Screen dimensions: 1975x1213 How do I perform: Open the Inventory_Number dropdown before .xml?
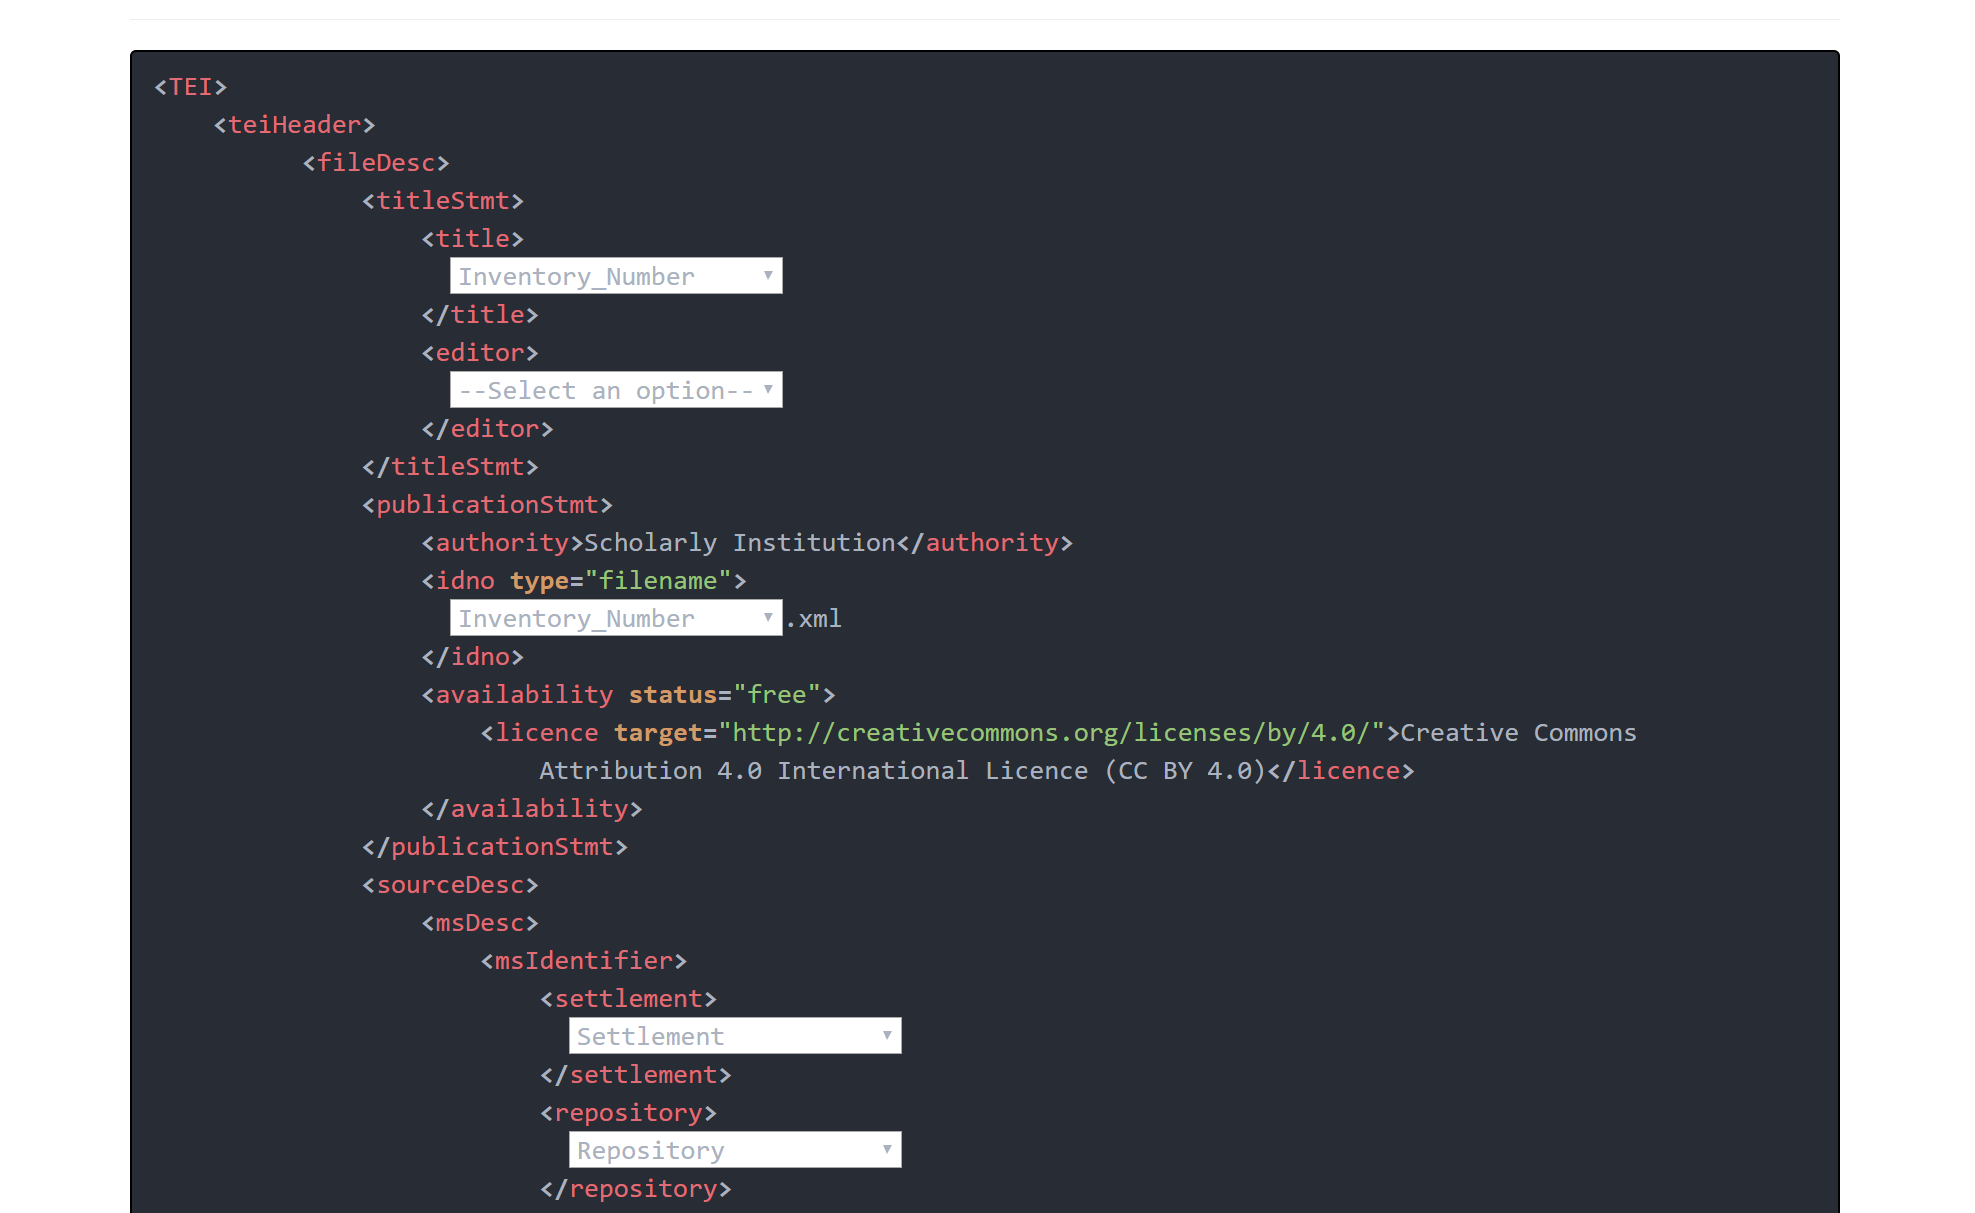[615, 618]
